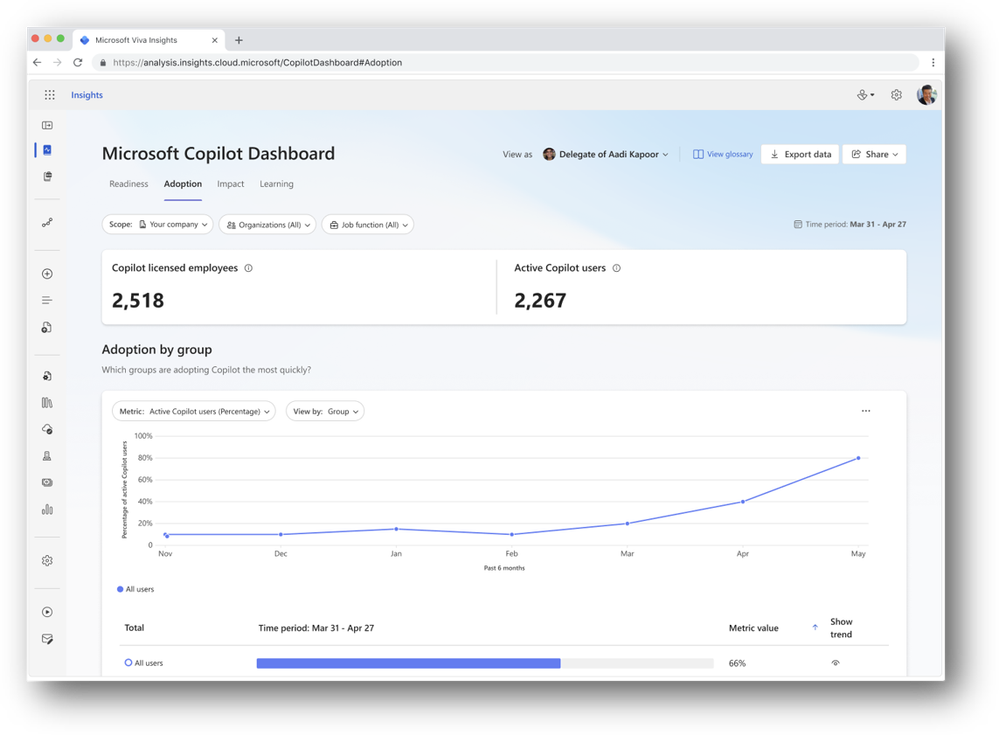
Task: Show info for Copilot licensed employees
Action: [248, 268]
